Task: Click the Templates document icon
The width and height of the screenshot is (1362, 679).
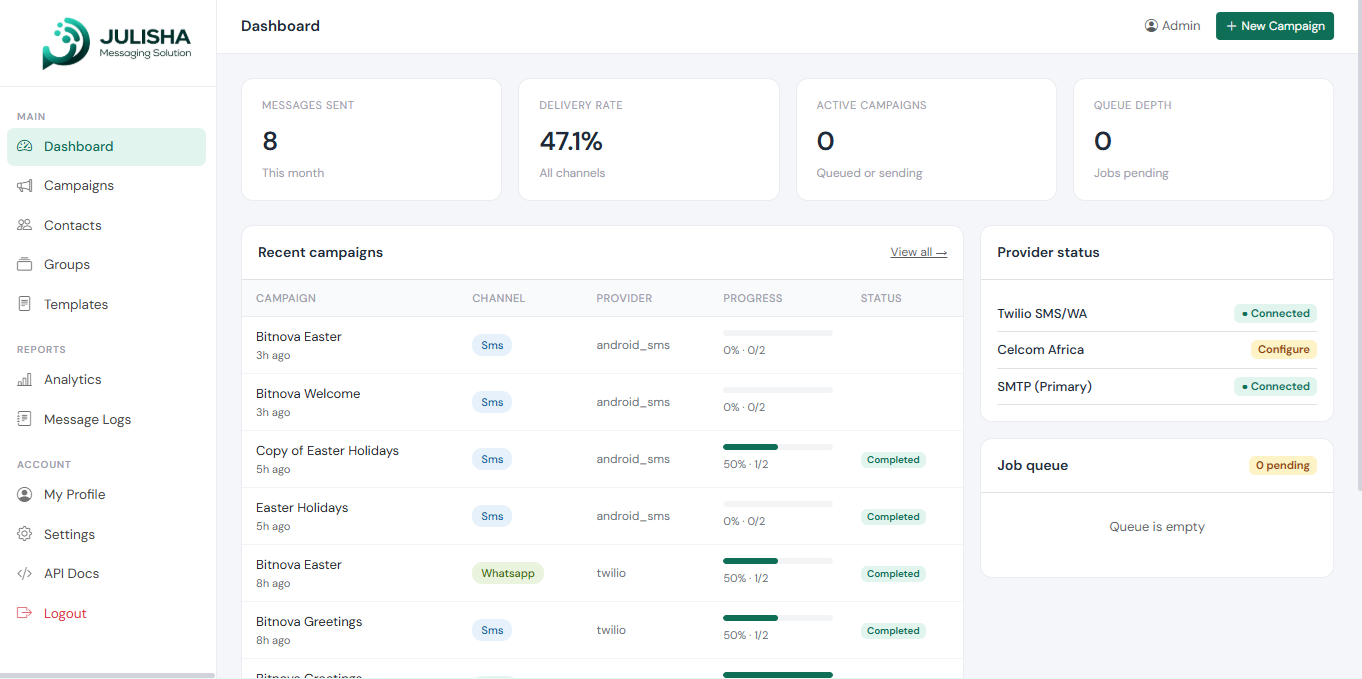Action: click(25, 304)
